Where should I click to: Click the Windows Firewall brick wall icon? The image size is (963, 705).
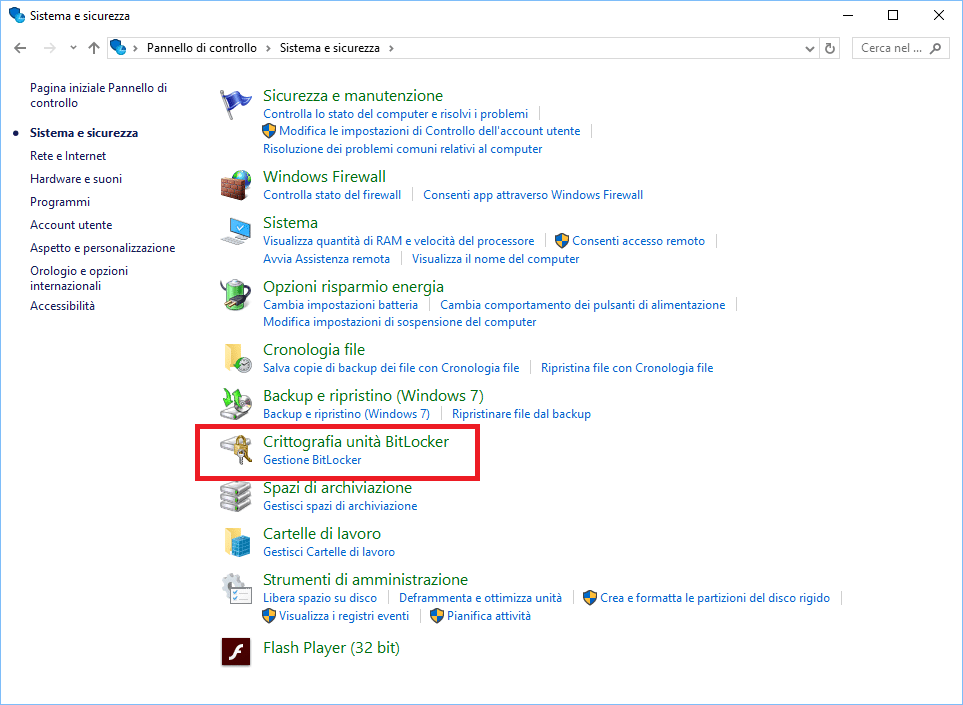(236, 185)
